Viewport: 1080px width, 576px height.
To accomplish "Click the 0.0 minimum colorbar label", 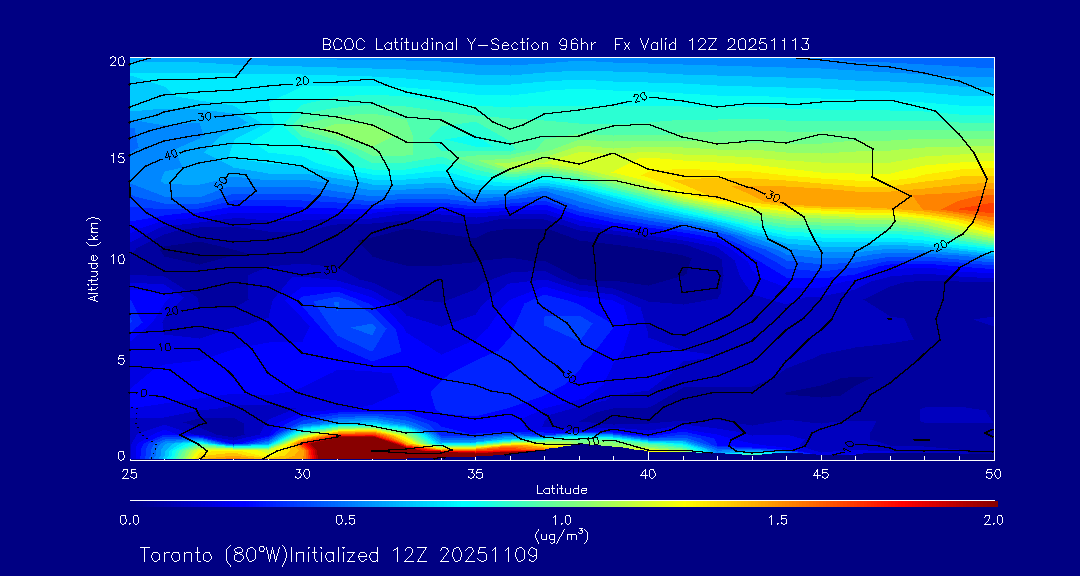I will pos(129,520).
